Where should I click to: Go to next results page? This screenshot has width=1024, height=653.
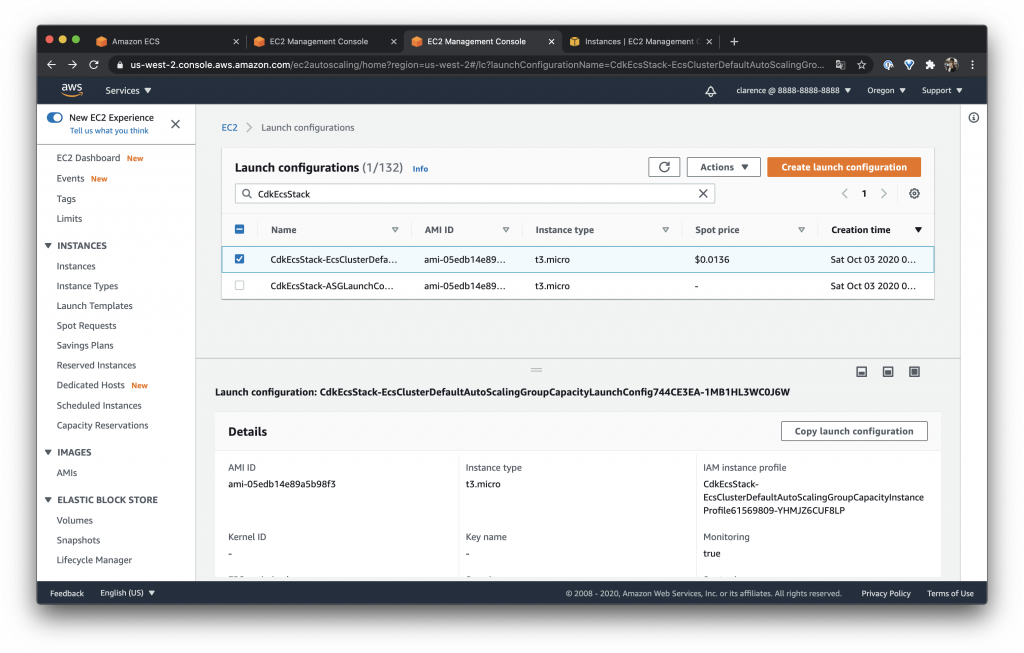[884, 193]
